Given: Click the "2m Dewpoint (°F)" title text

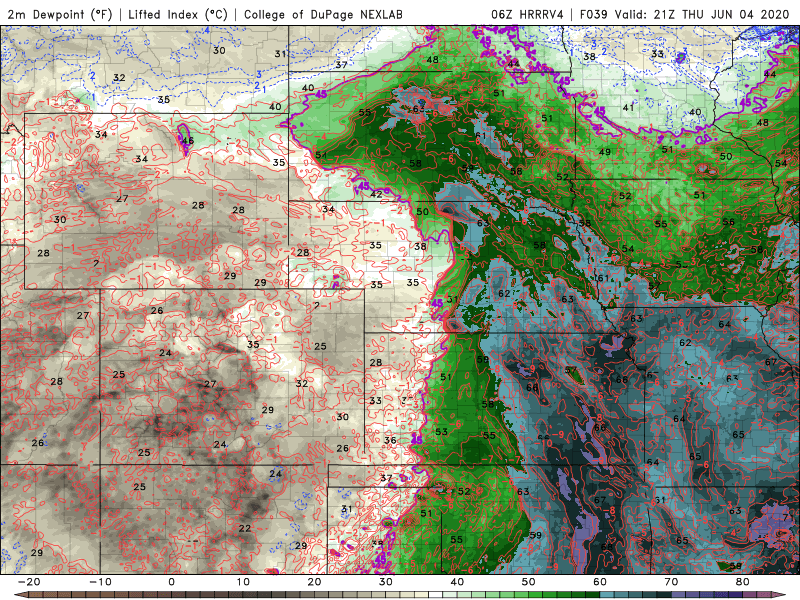Looking at the screenshot, I should [x=60, y=14].
